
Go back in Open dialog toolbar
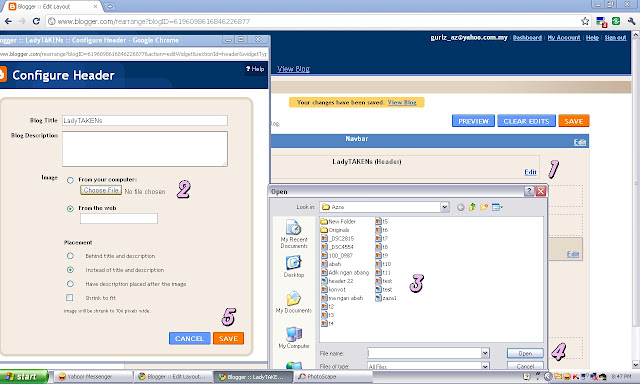(x=460, y=207)
